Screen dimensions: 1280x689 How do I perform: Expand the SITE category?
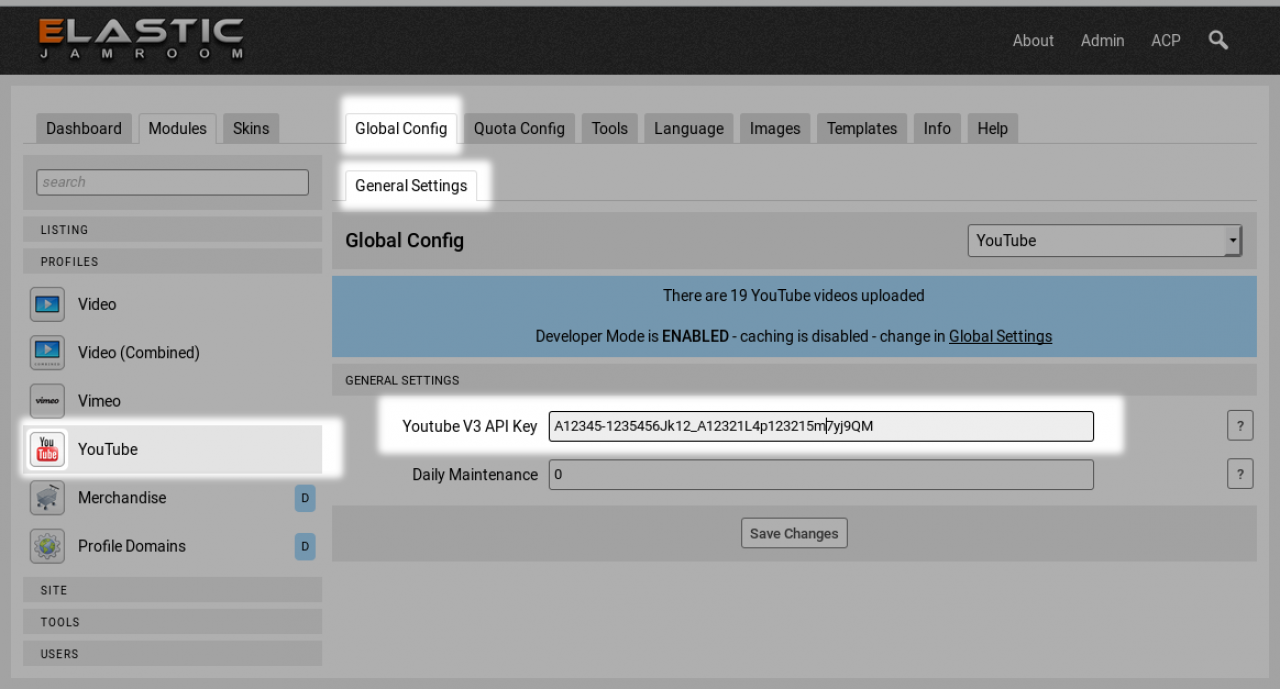coord(172,590)
